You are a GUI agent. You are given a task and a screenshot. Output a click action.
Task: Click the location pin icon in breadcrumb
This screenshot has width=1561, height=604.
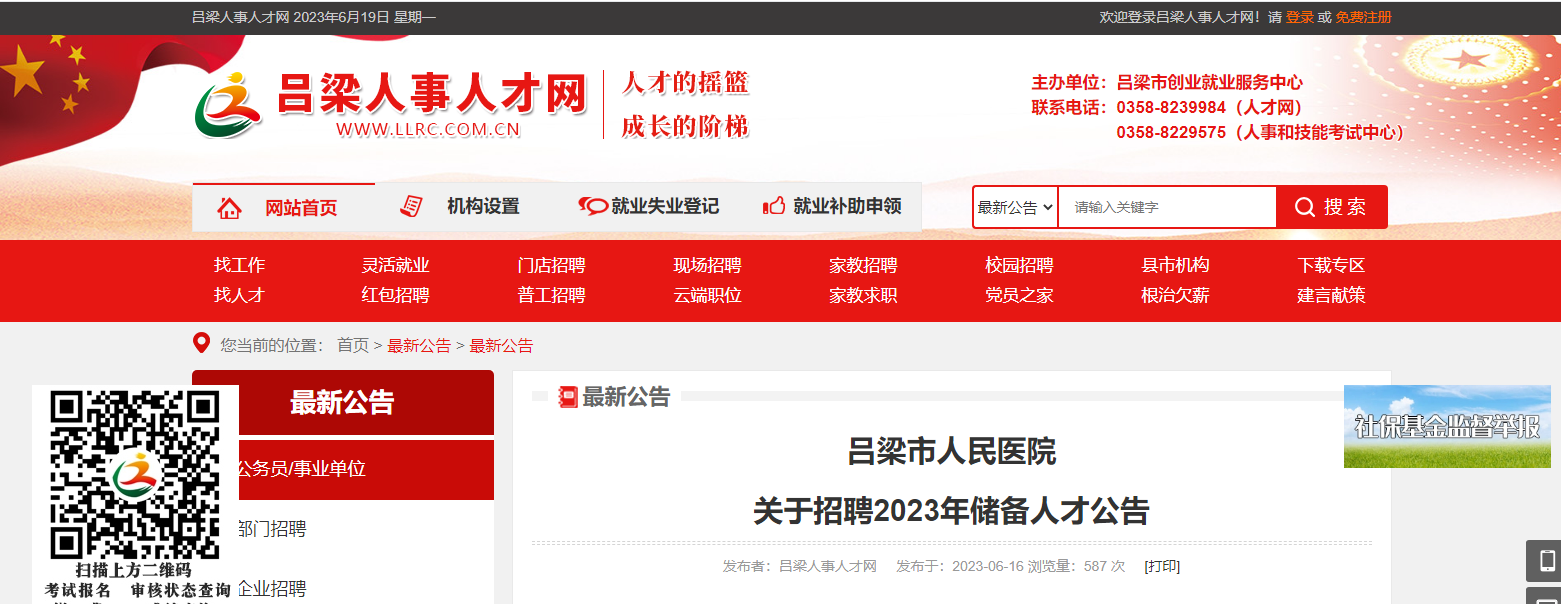201,344
